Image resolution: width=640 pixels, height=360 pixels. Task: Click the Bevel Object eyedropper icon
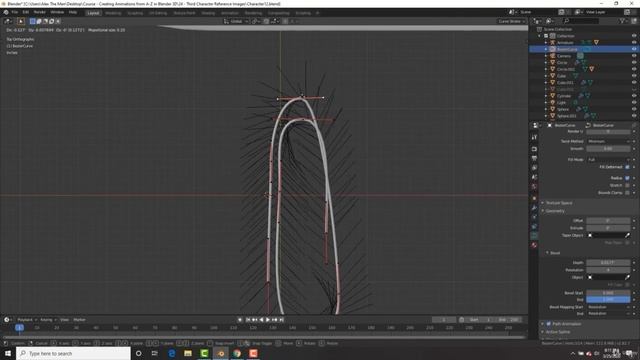point(627,278)
